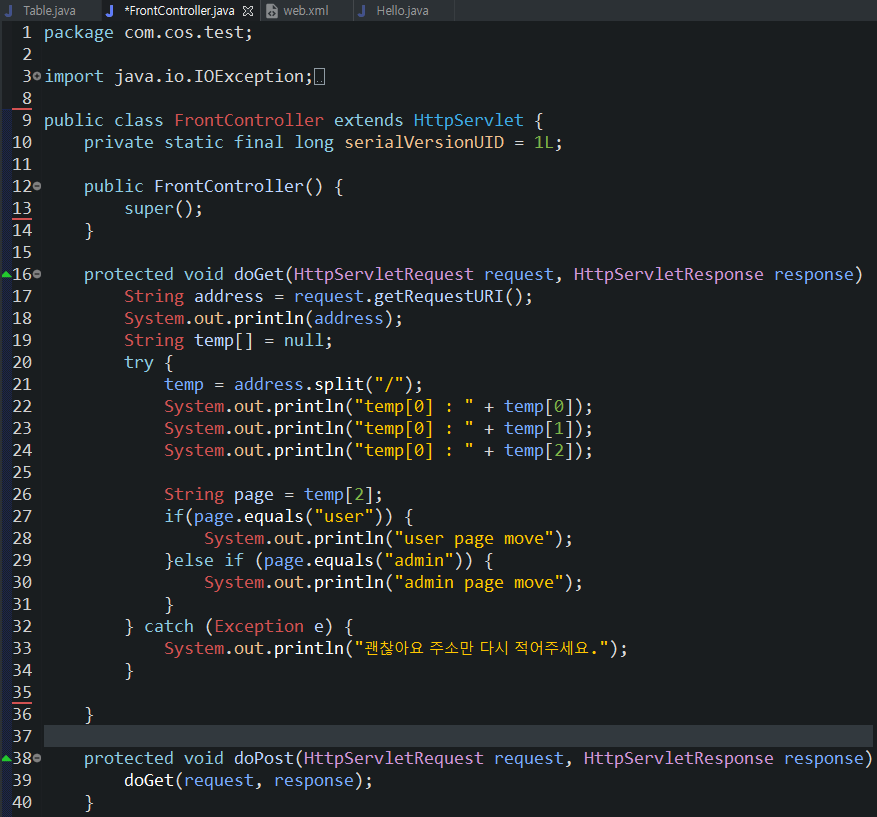Click 'getRequestURI' on line 17
This screenshot has height=817, width=877.
click(439, 296)
